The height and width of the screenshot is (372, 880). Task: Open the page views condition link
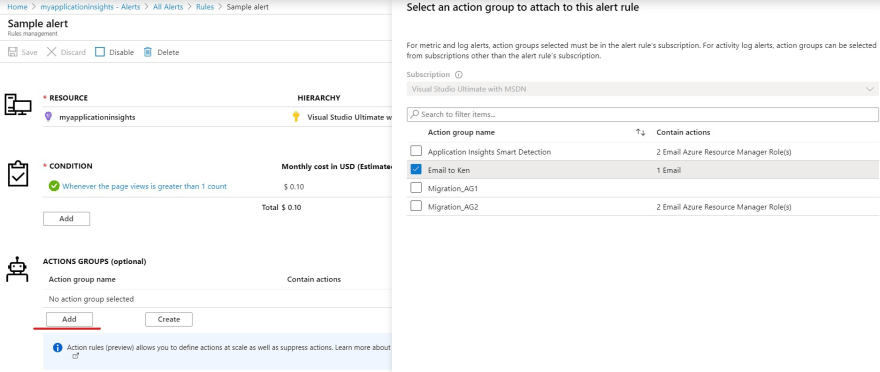144,186
